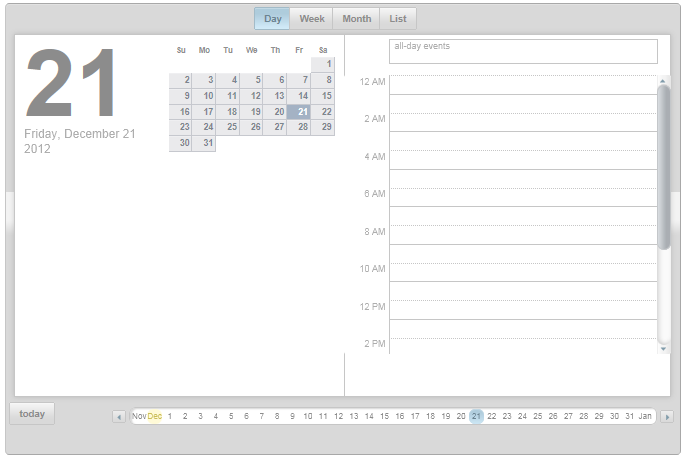Select December 30 in mini calendar

point(180,143)
